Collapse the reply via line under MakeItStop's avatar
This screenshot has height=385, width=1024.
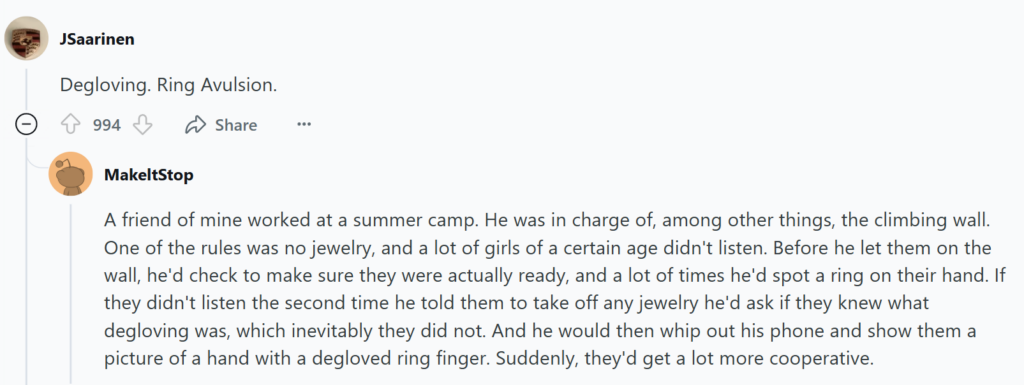pos(71,292)
